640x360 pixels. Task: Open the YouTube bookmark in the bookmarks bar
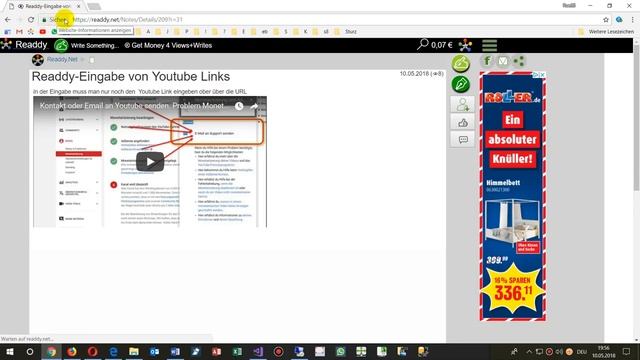(x=42, y=31)
